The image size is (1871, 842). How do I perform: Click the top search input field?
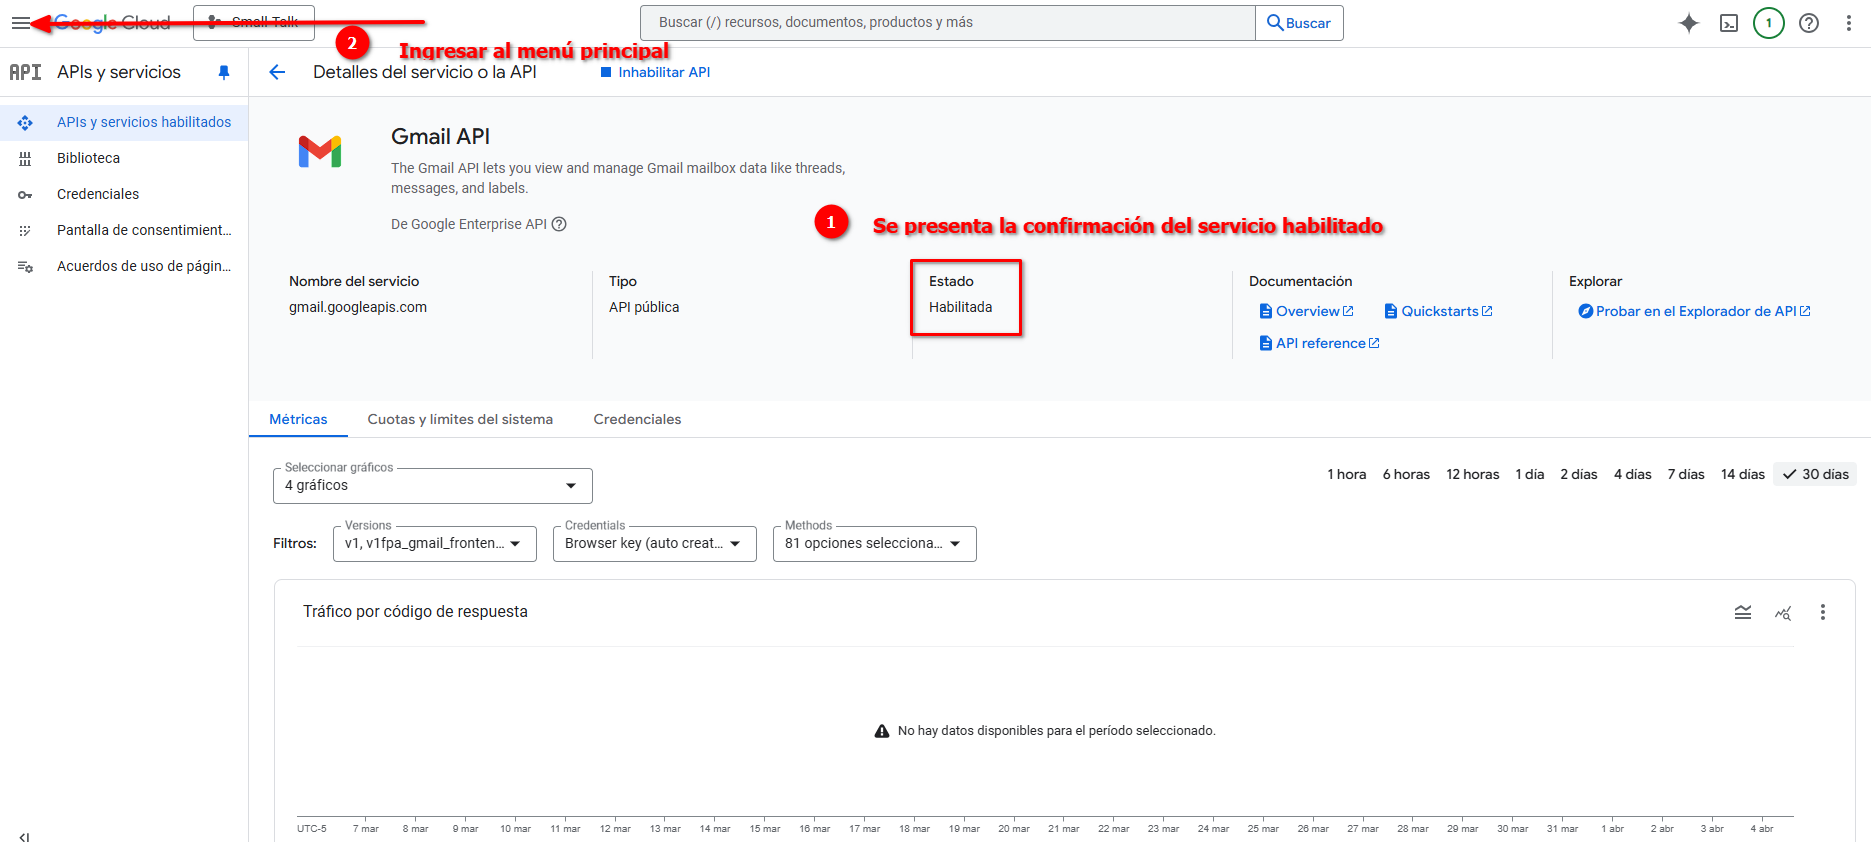point(947,23)
